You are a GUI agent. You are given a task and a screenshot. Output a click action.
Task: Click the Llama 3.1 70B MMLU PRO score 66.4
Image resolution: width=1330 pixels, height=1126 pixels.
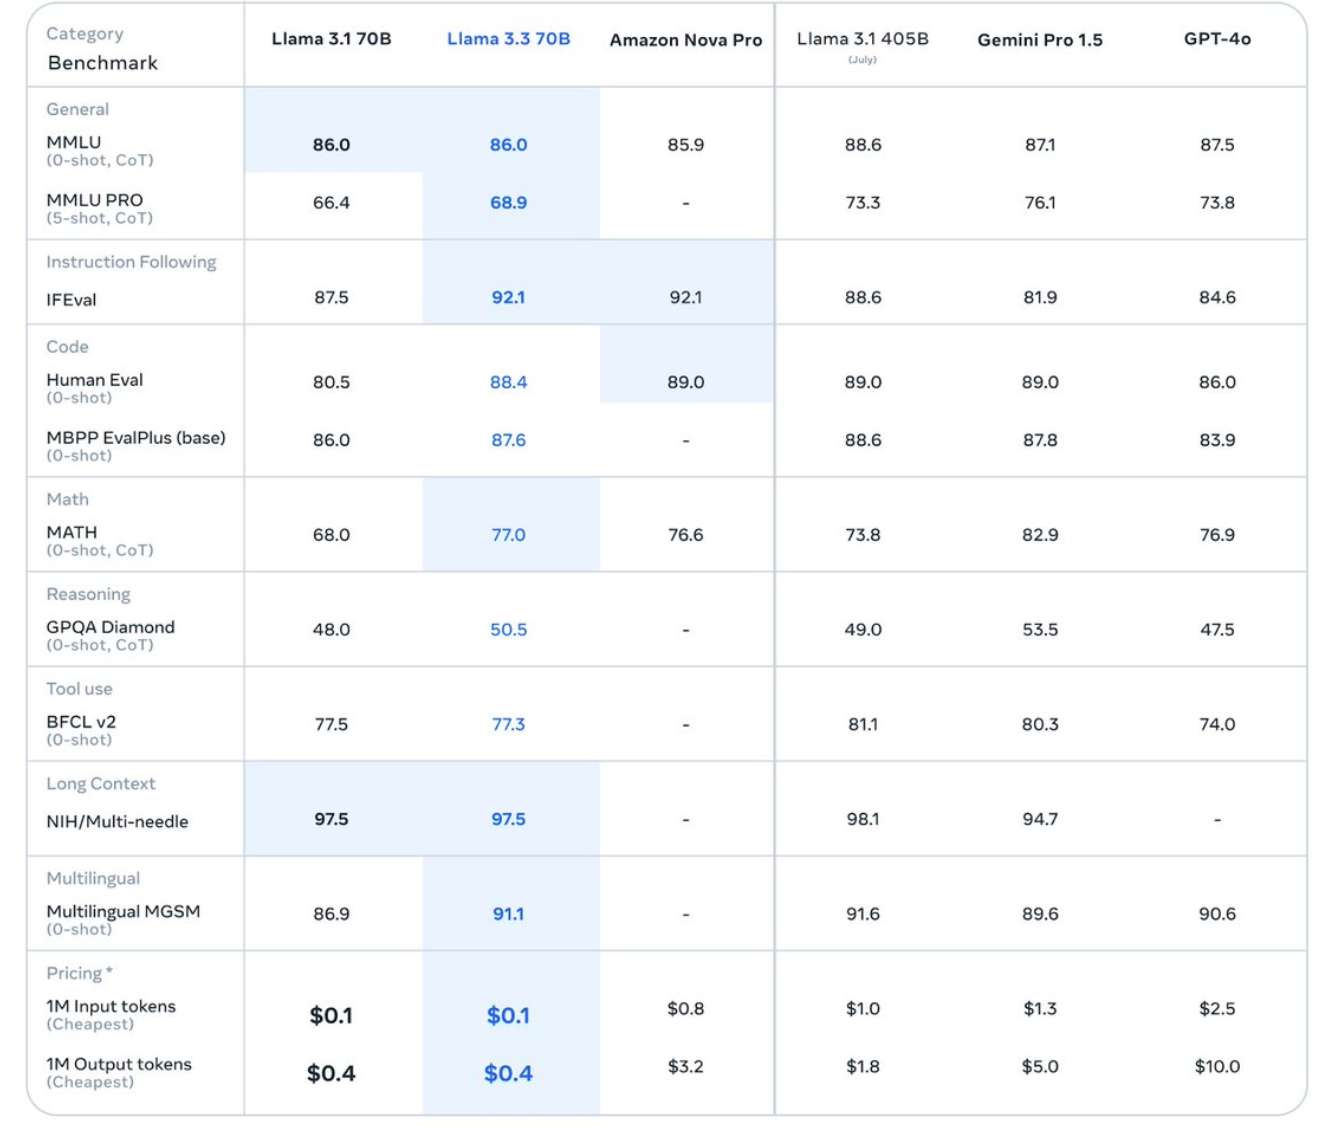pyautogui.click(x=331, y=203)
